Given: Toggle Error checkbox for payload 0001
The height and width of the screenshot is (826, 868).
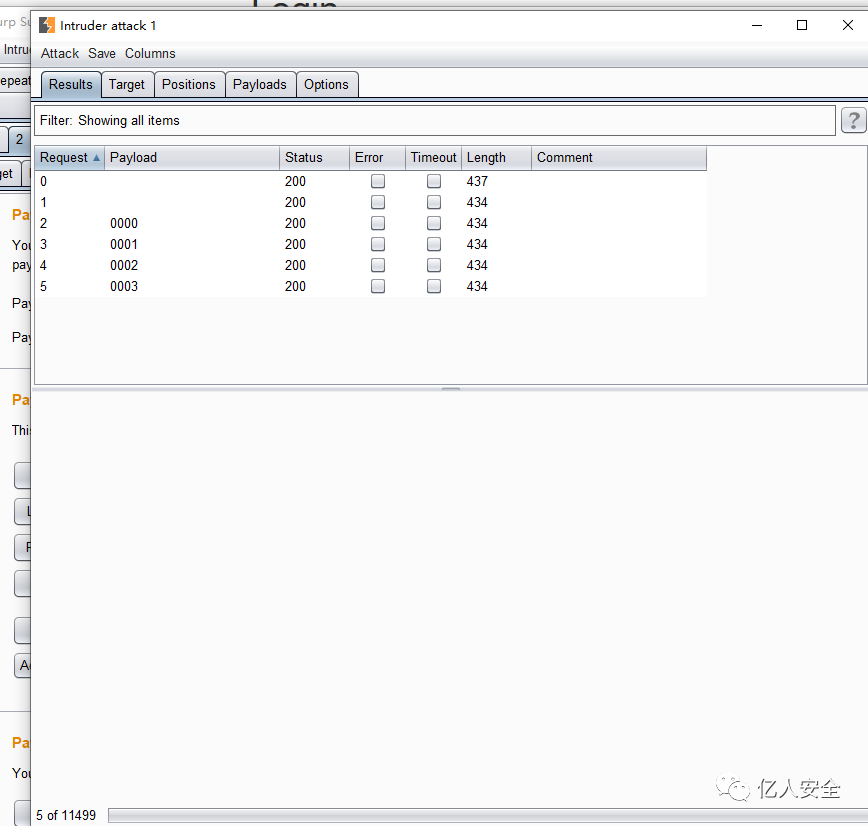Looking at the screenshot, I should [x=378, y=244].
